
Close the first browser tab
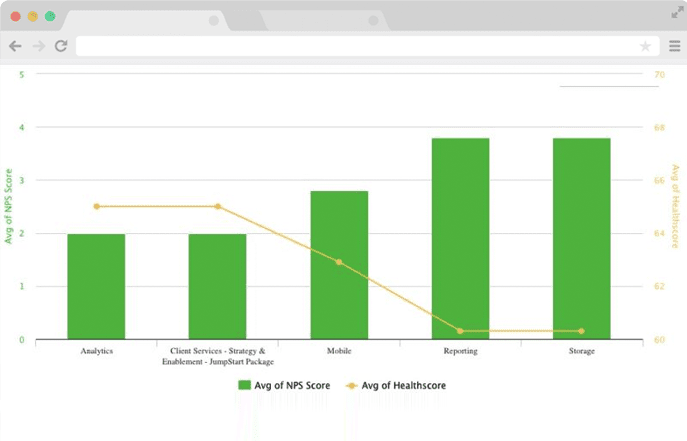click(x=213, y=20)
